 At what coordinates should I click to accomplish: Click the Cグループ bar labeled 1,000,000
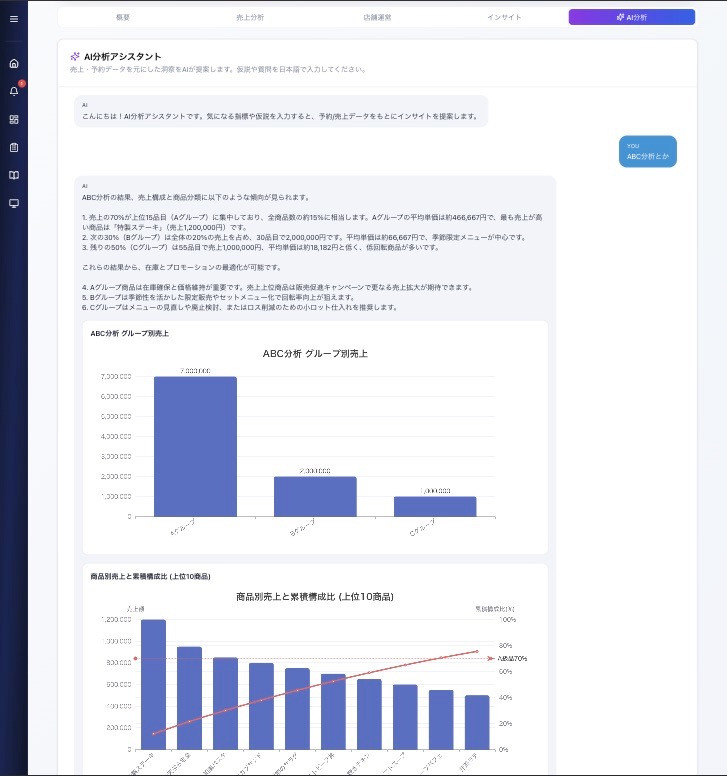click(435, 506)
